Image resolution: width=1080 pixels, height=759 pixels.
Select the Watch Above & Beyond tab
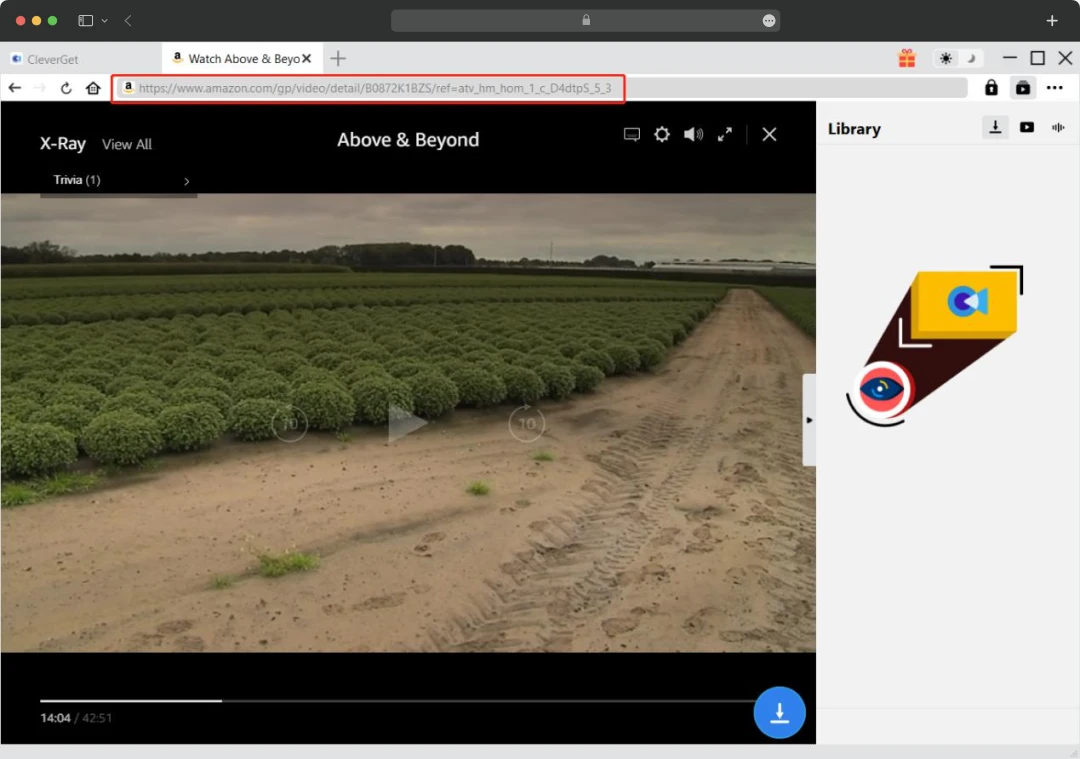tap(237, 58)
